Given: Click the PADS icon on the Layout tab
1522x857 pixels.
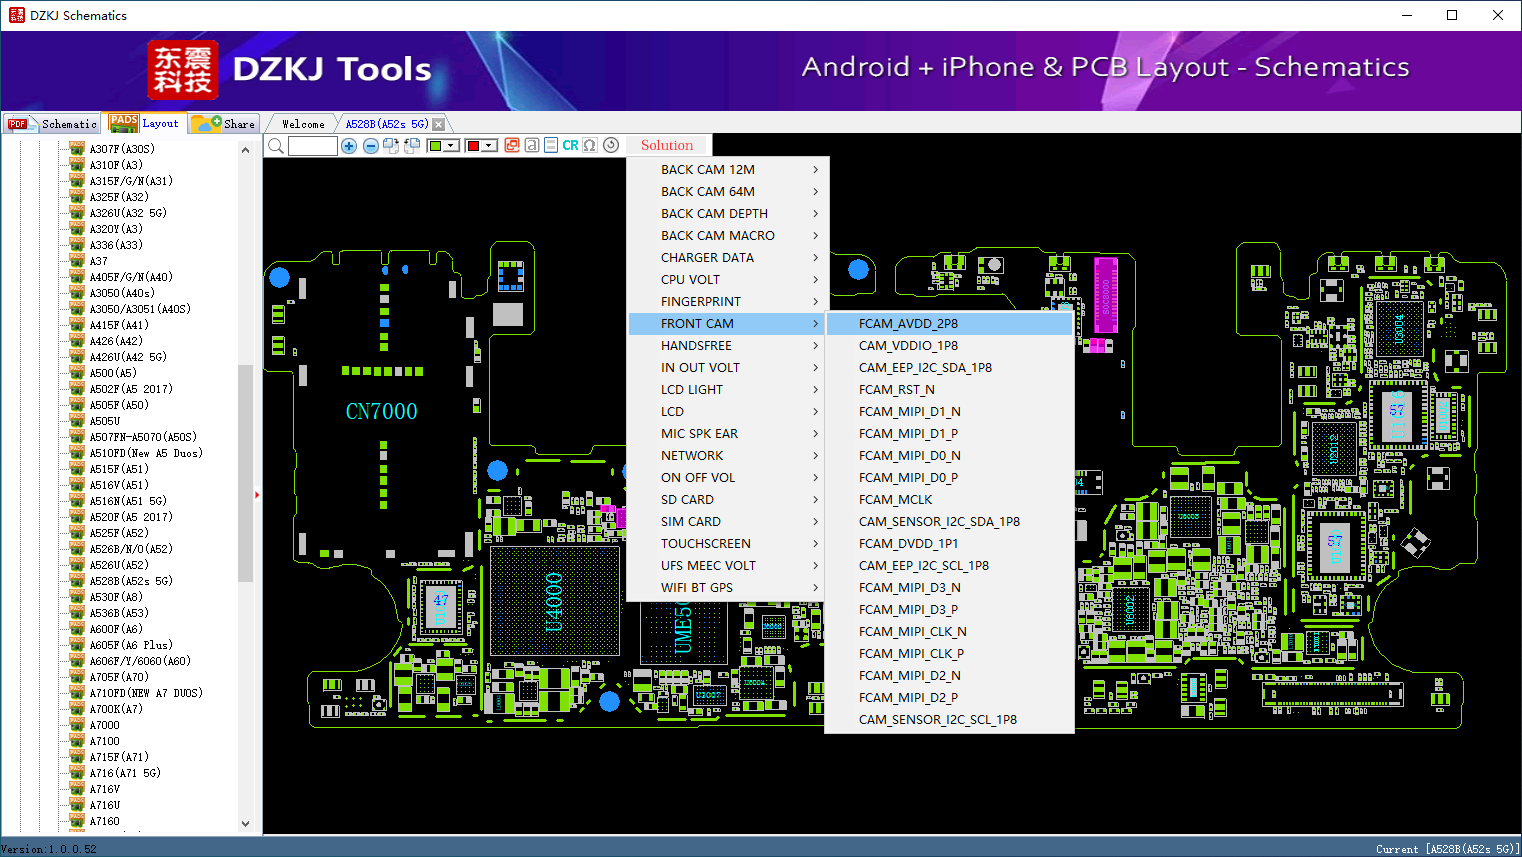Looking at the screenshot, I should 124,123.
